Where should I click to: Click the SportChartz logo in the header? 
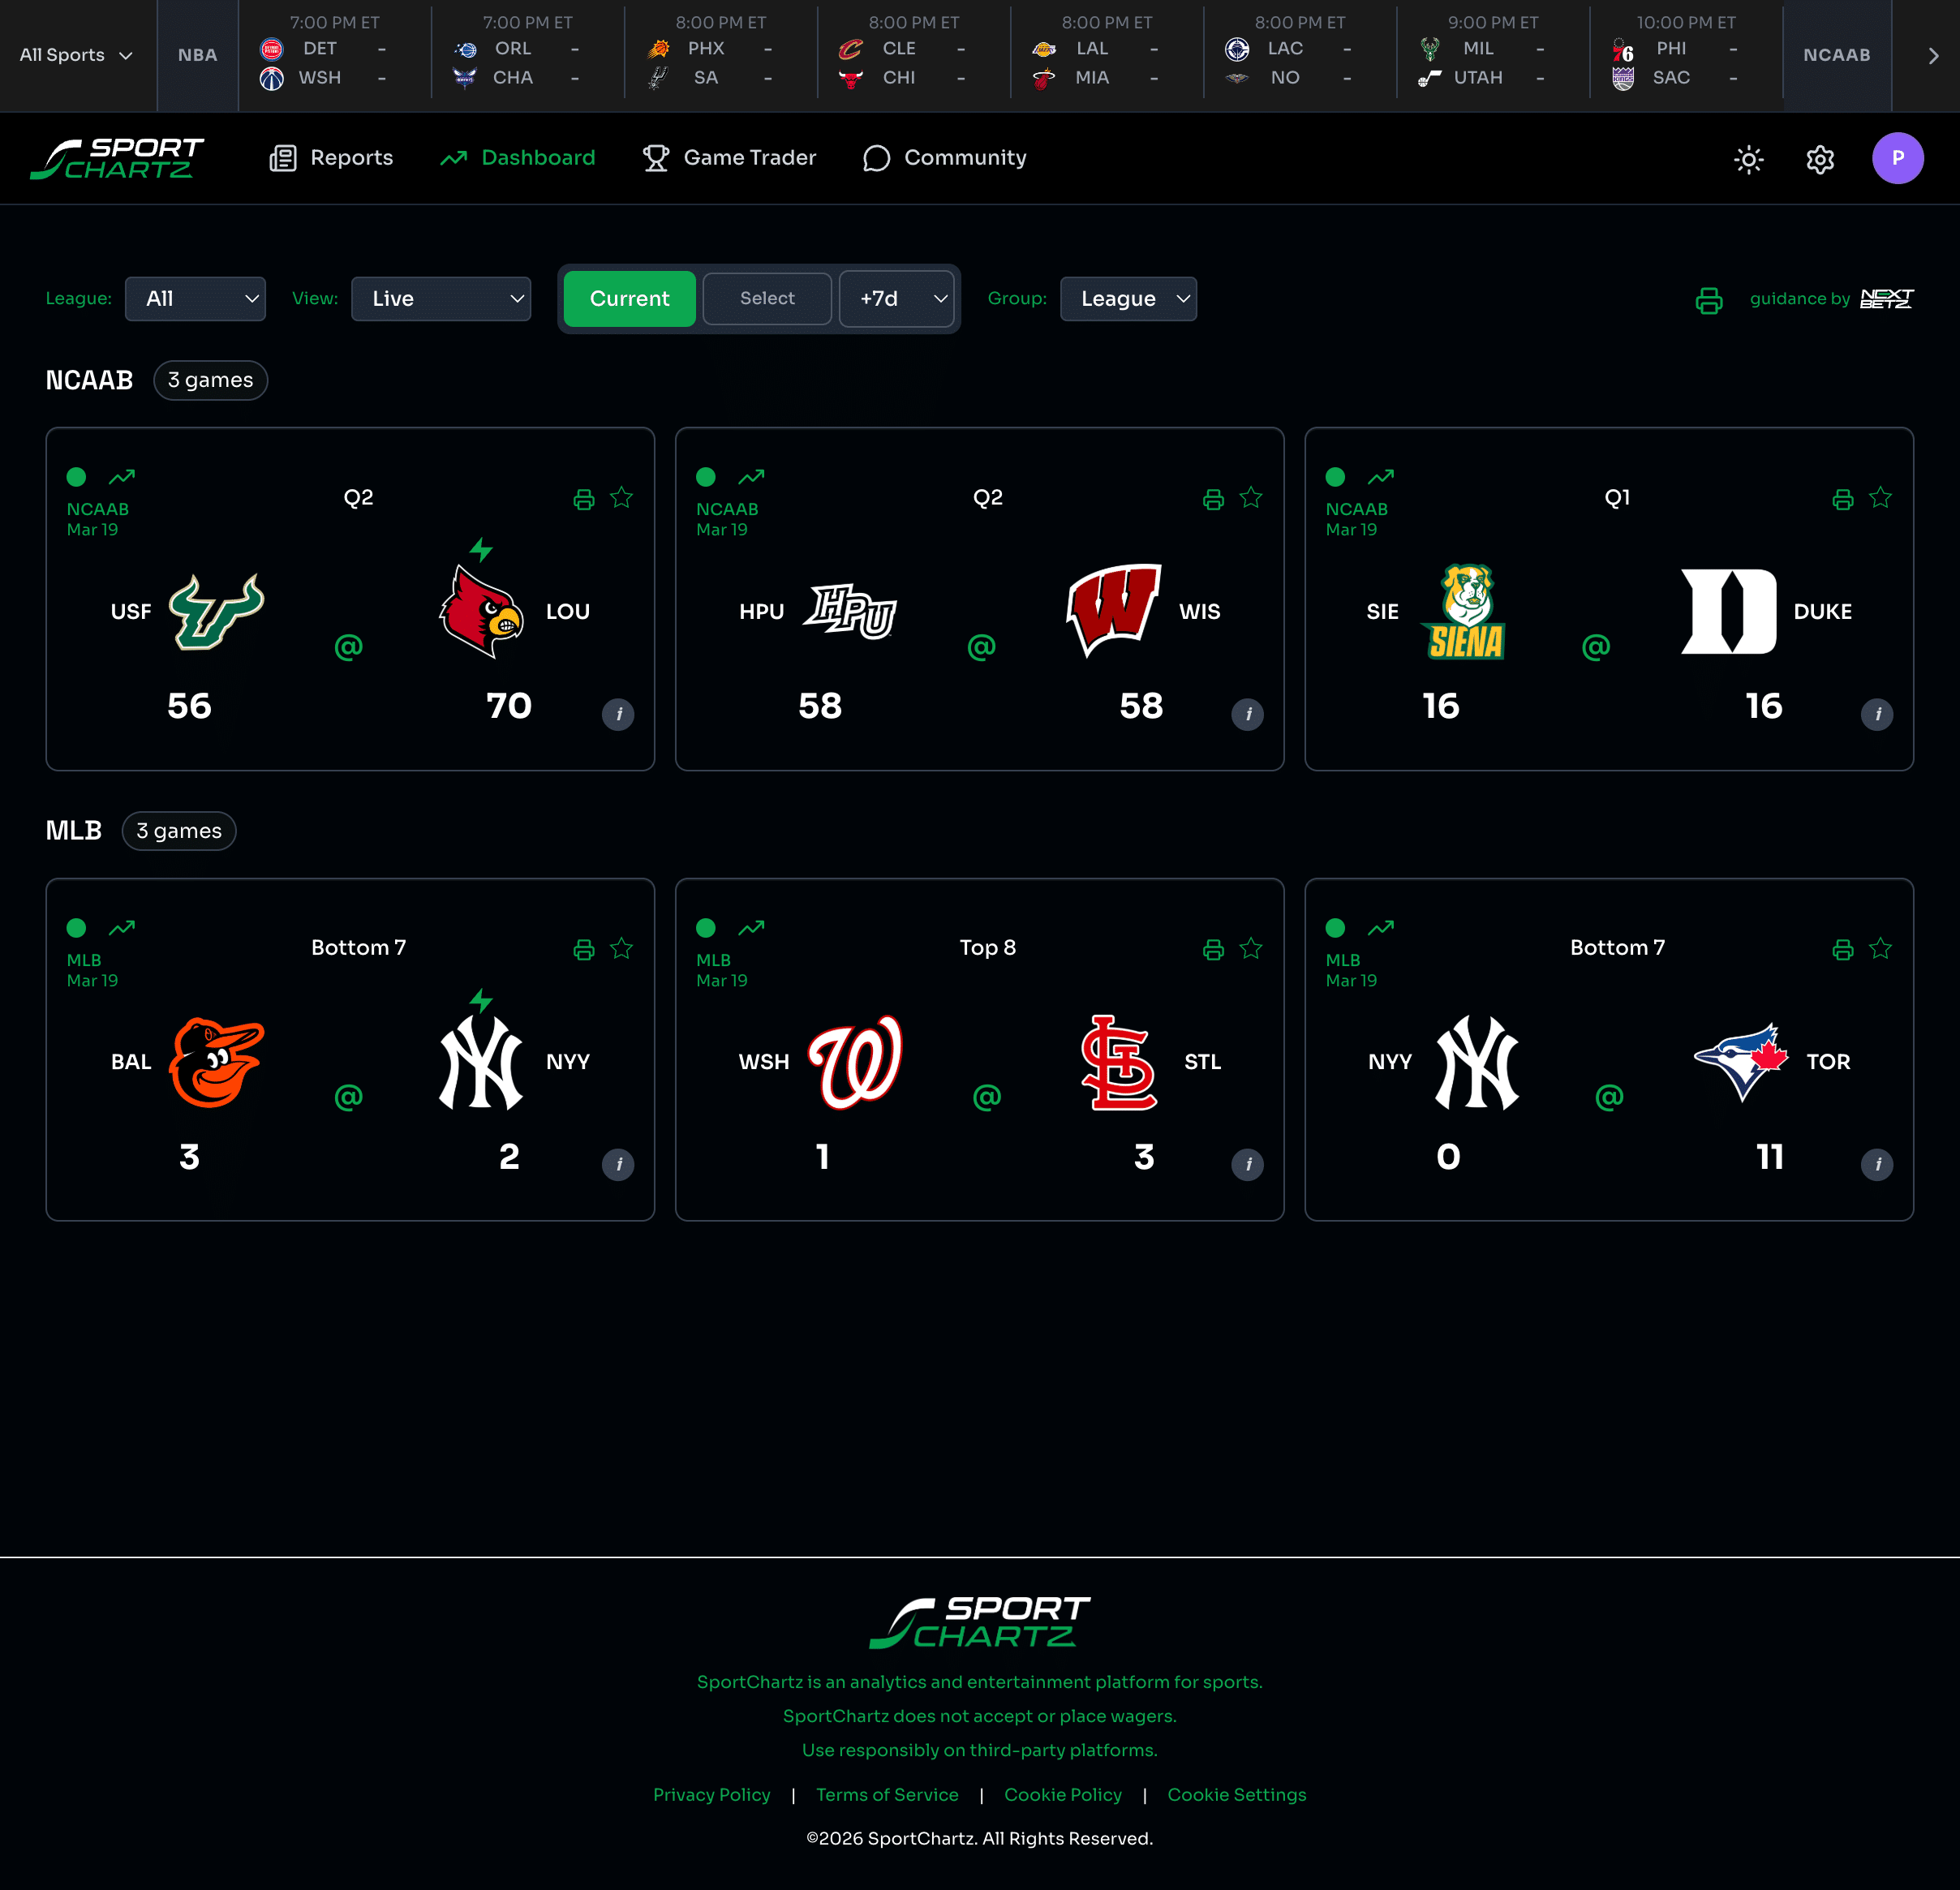[116, 158]
